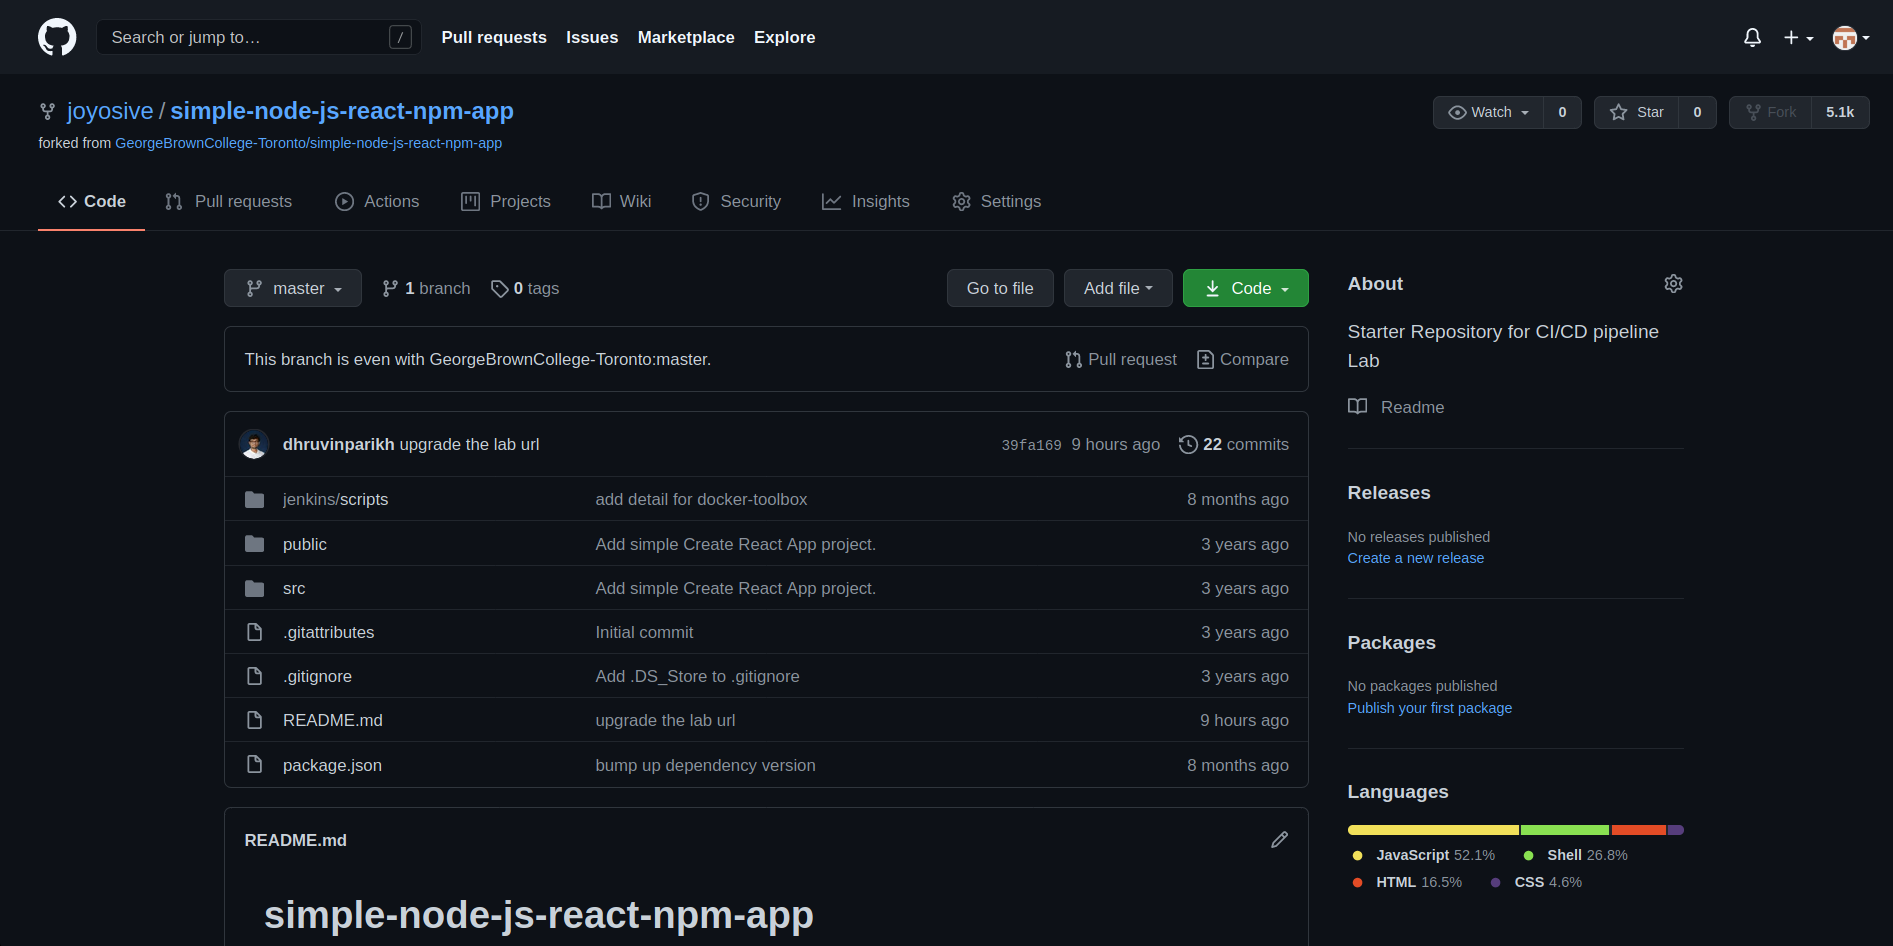Toggle Star on this repository
The width and height of the screenshot is (1893, 946).
click(1636, 112)
